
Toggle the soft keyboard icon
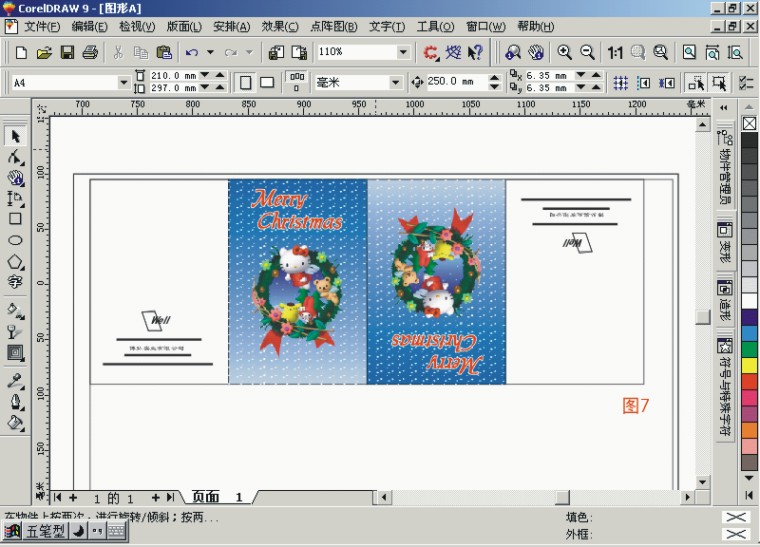116,531
